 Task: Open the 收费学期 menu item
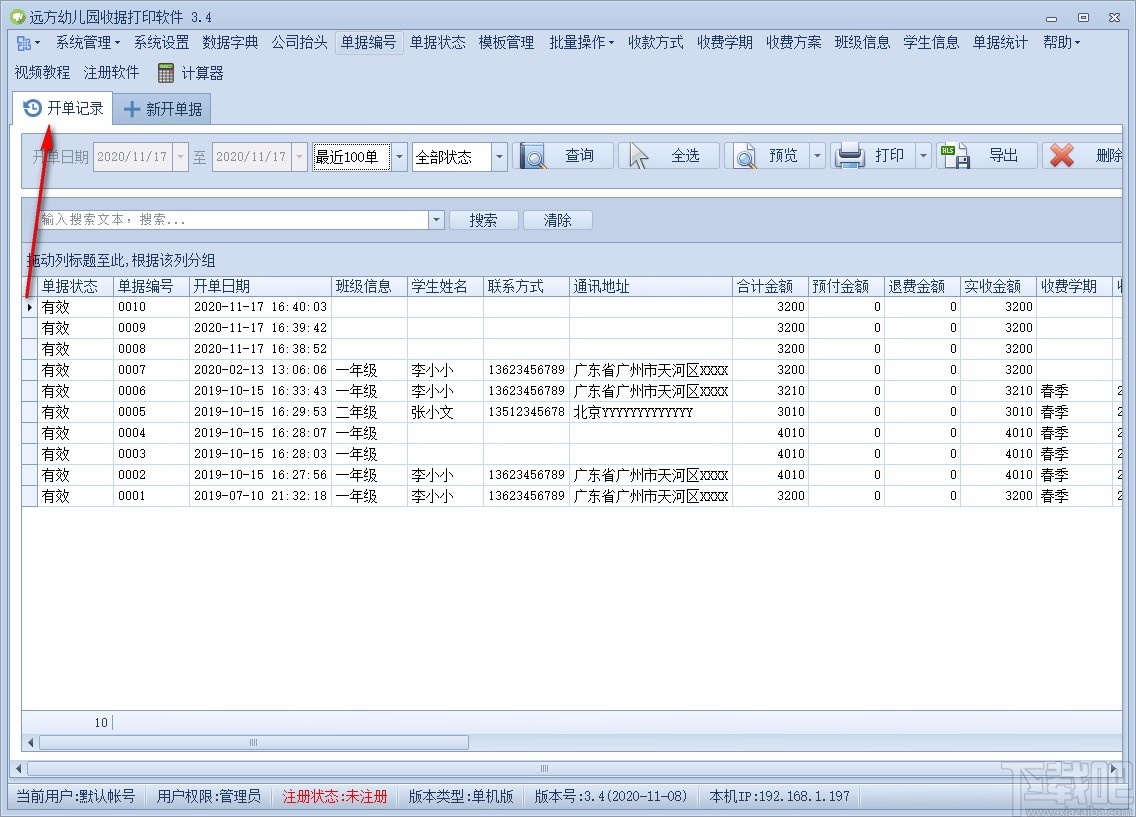pyautogui.click(x=724, y=43)
